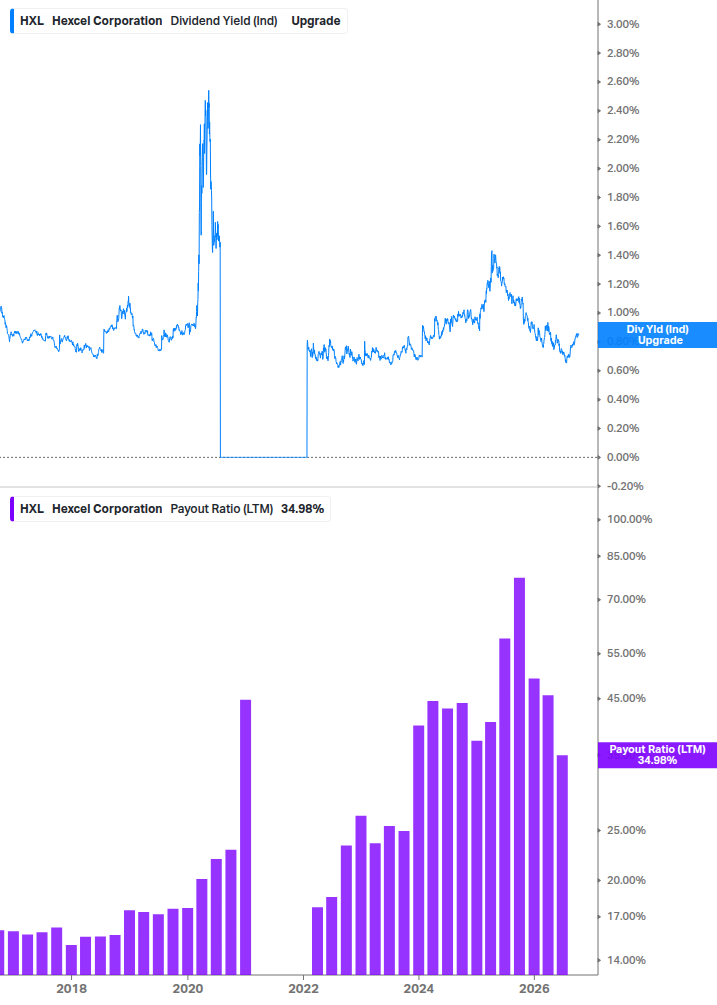Click the 20.00% tick on the payout axis

[626, 880]
